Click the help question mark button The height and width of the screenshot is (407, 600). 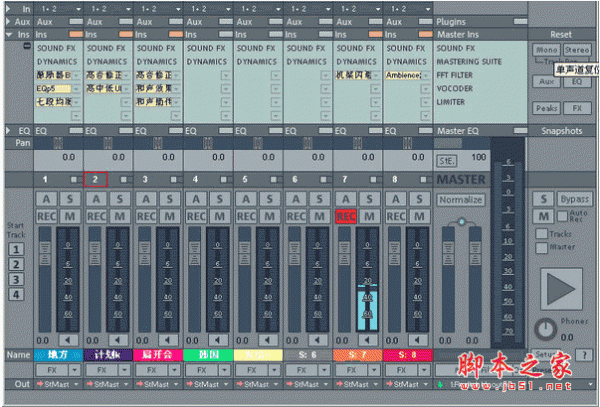click(x=584, y=355)
